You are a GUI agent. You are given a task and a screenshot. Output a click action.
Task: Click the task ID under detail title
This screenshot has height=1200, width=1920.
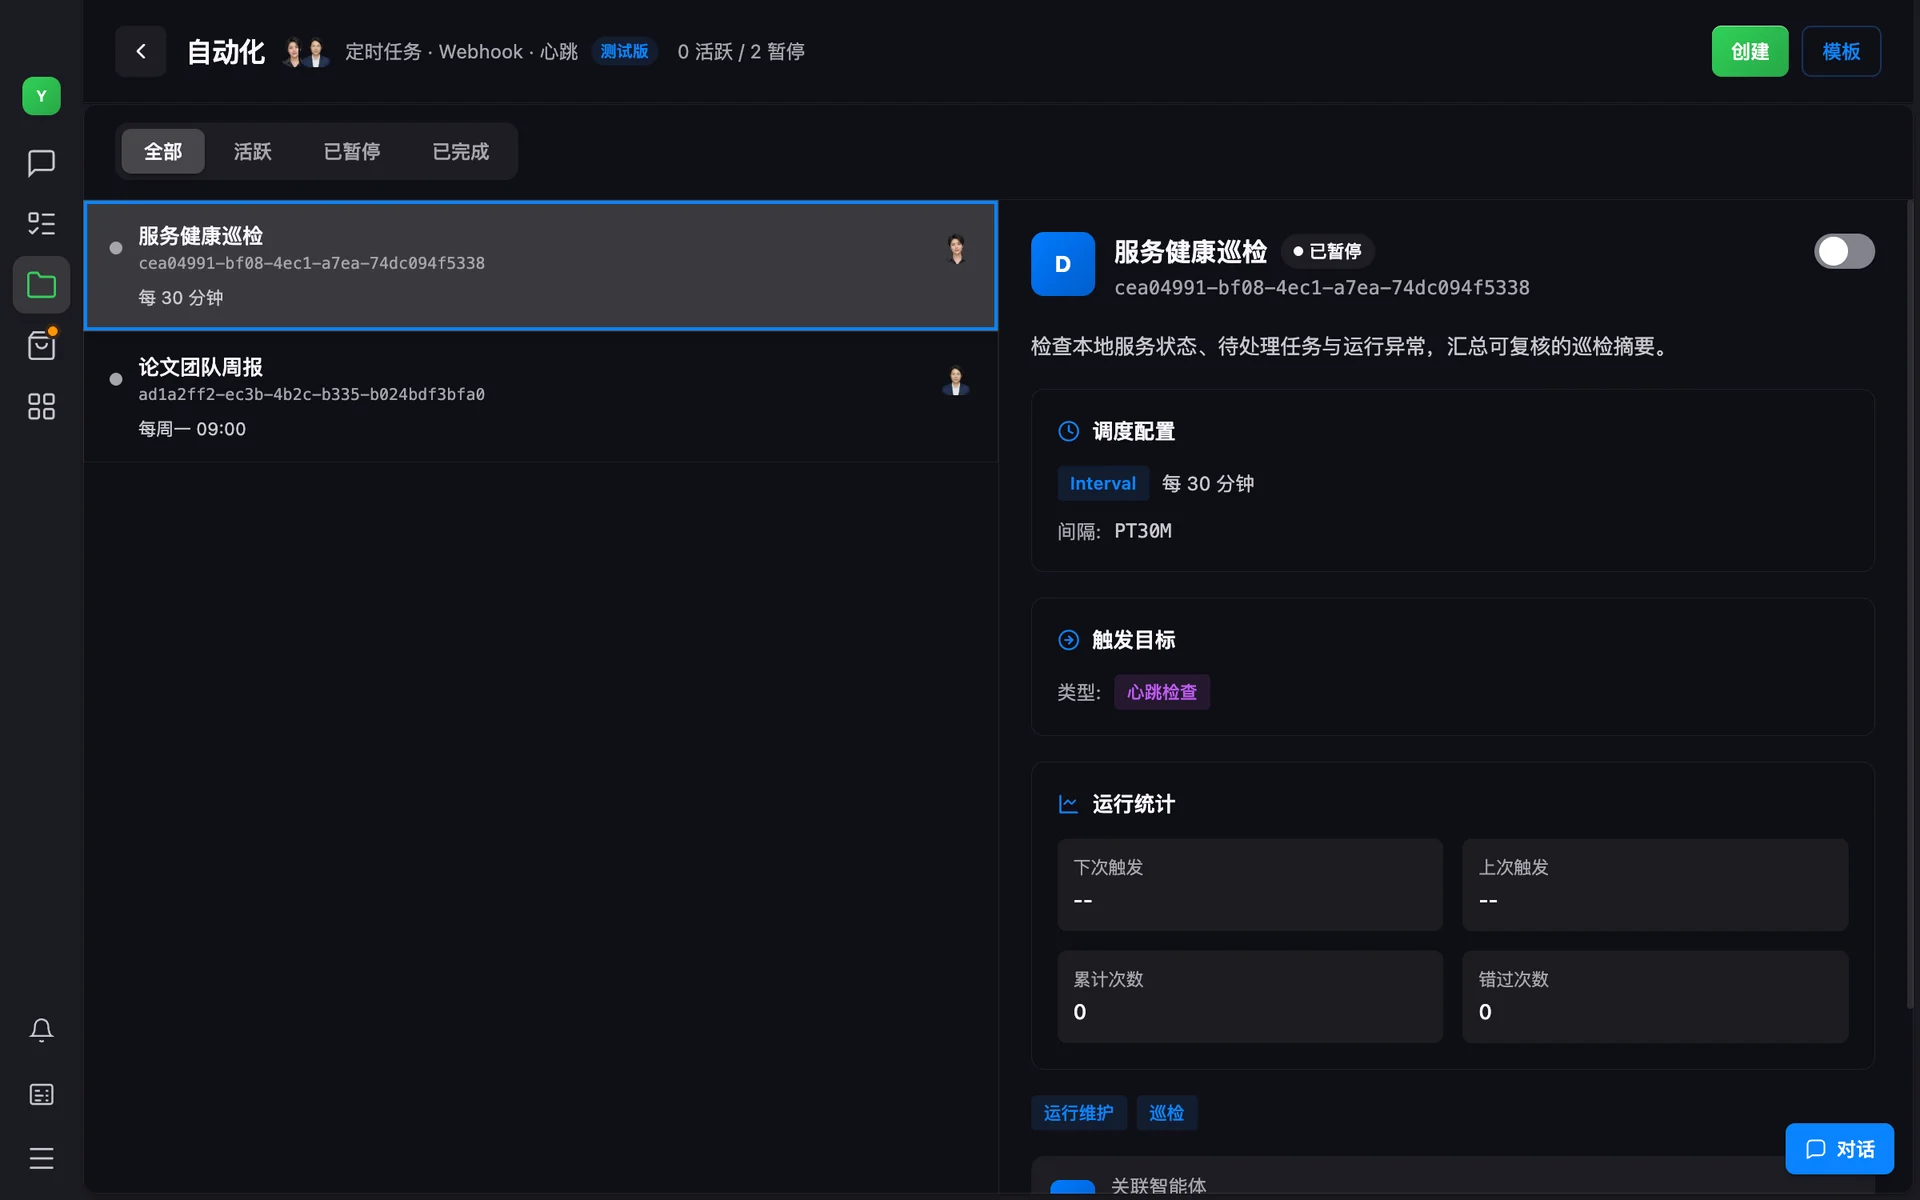[1322, 288]
